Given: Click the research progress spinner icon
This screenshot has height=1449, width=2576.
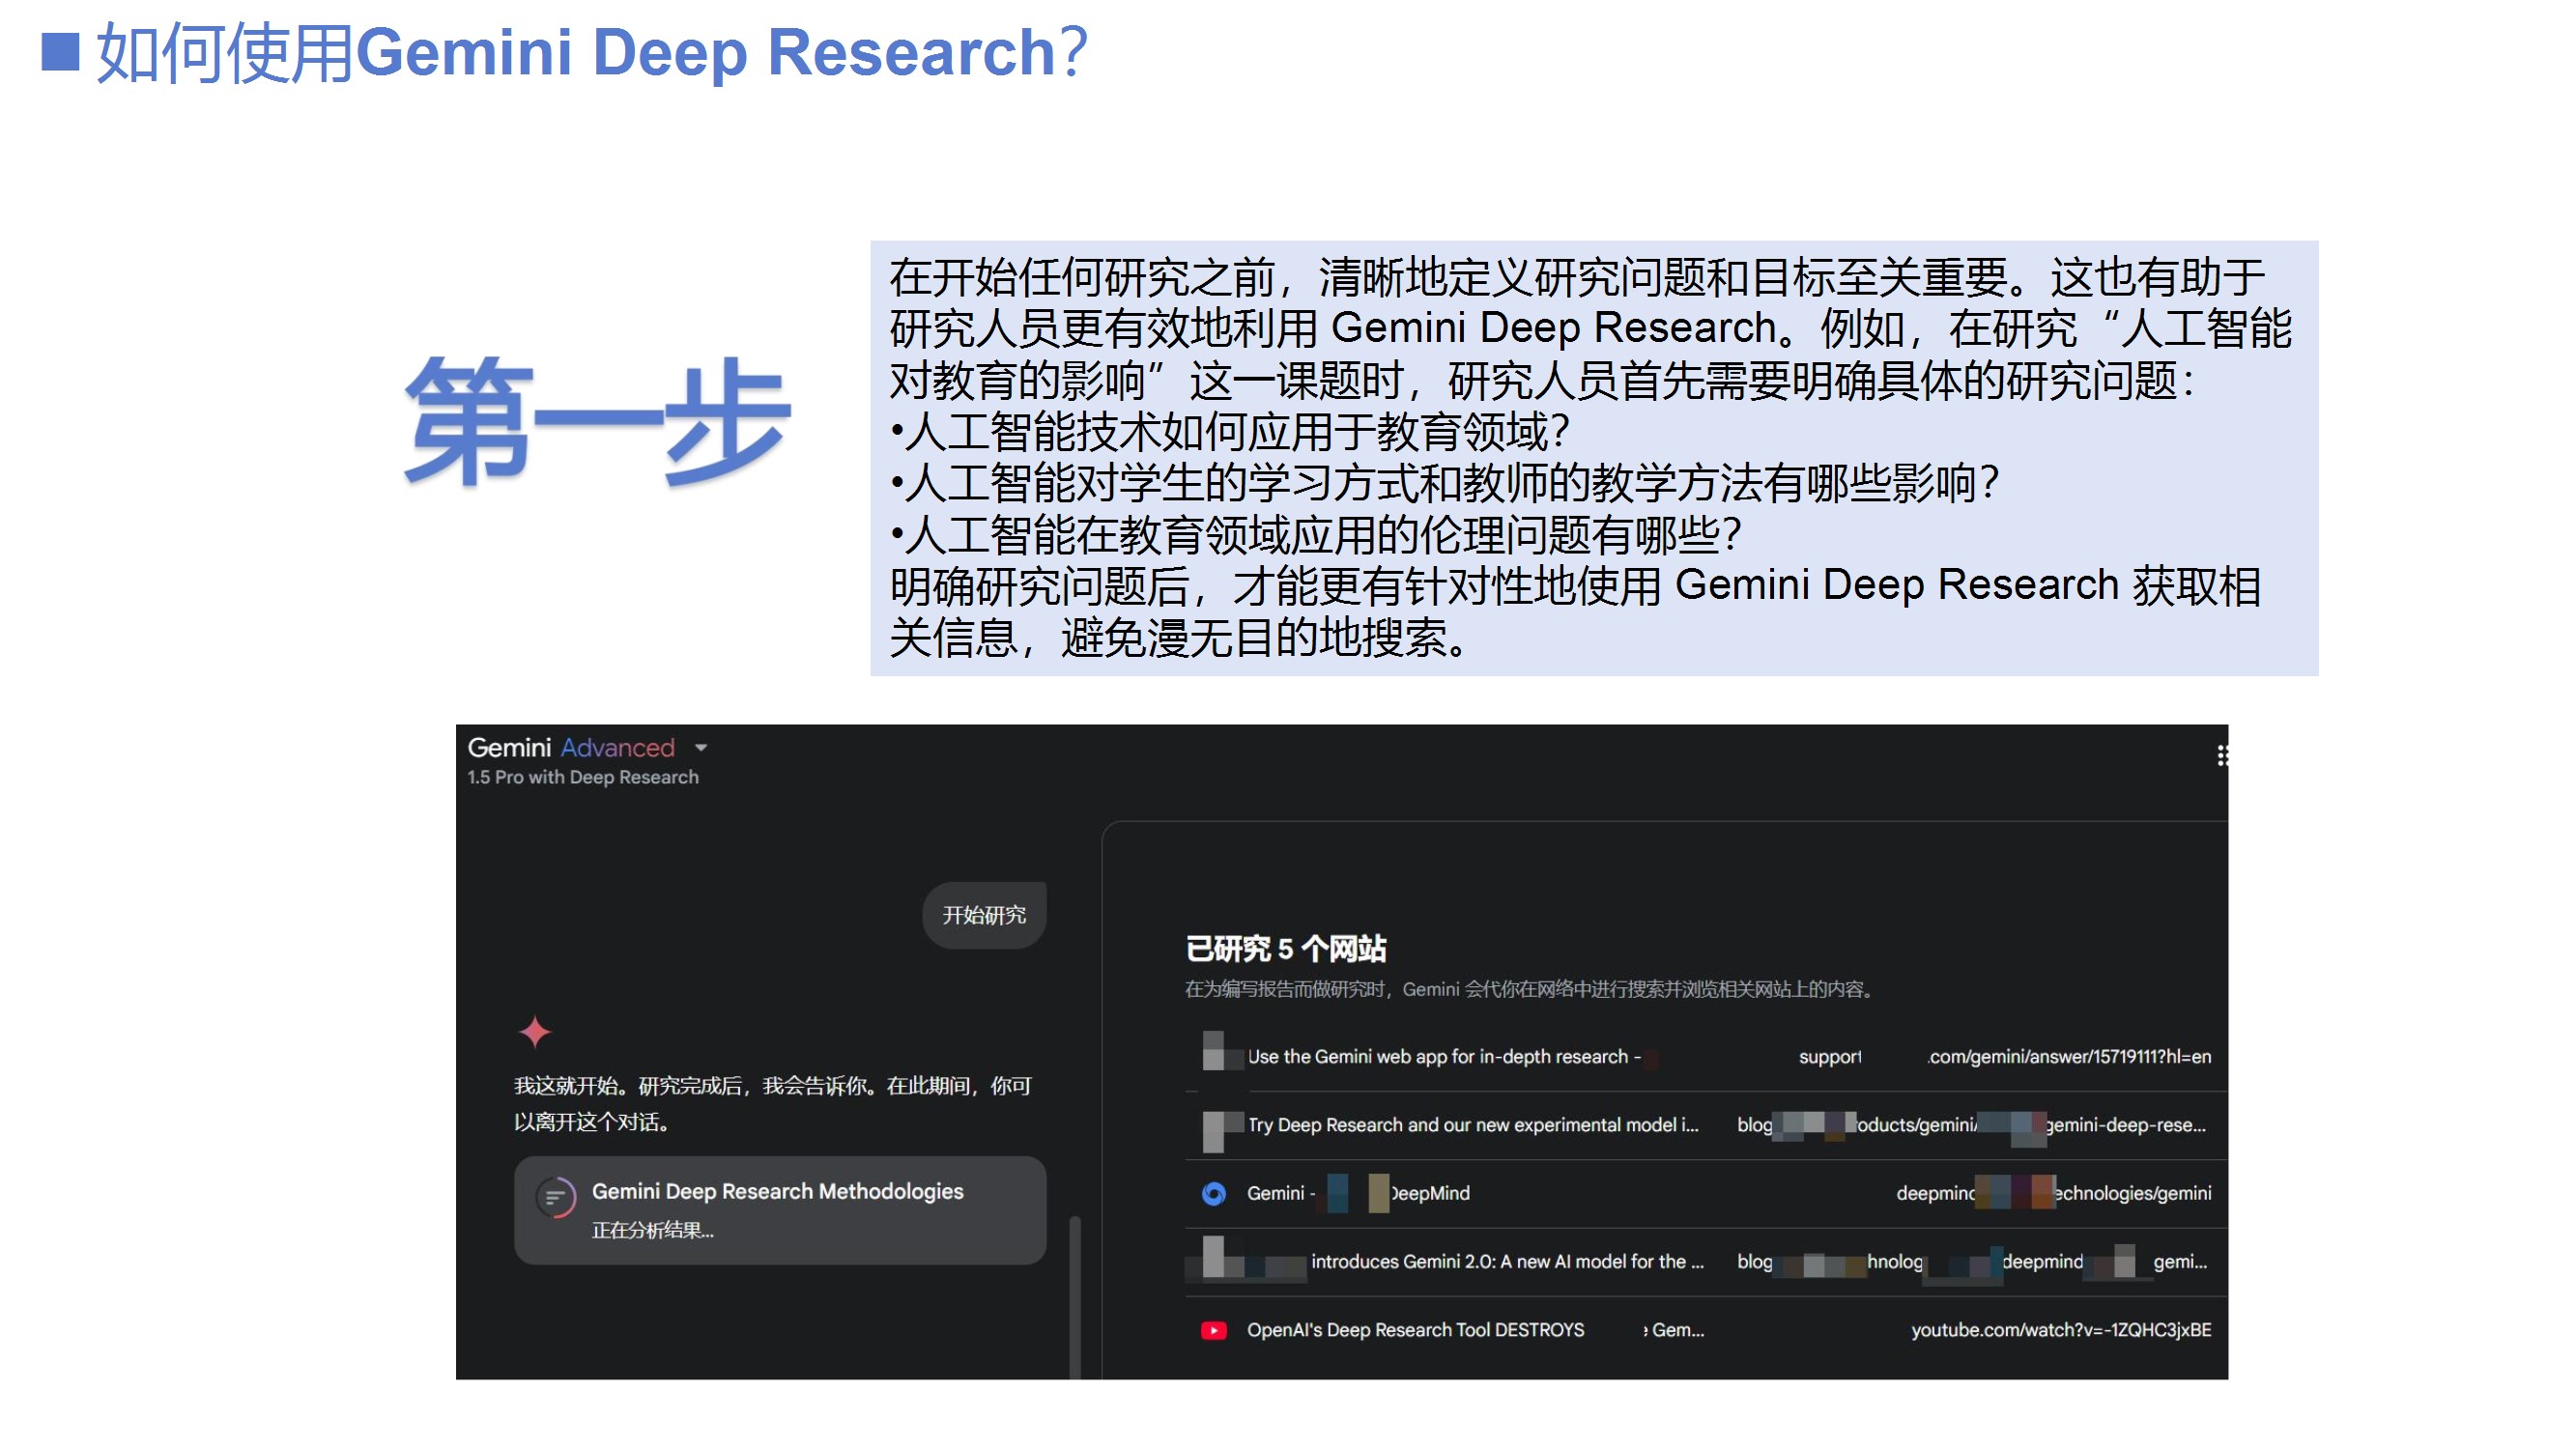Looking at the screenshot, I should pyautogui.click(x=555, y=1196).
